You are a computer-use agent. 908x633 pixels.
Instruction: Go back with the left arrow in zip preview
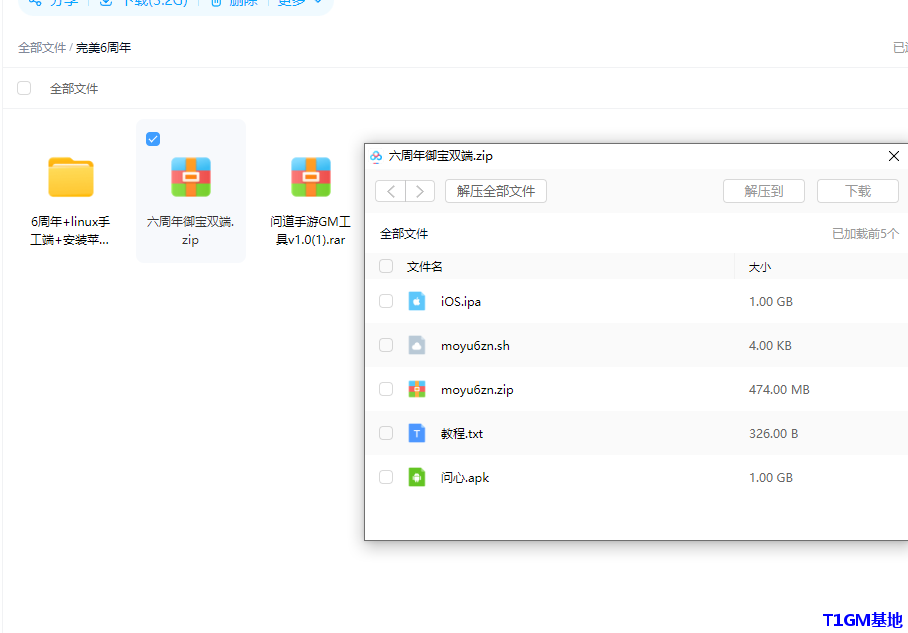[391, 191]
